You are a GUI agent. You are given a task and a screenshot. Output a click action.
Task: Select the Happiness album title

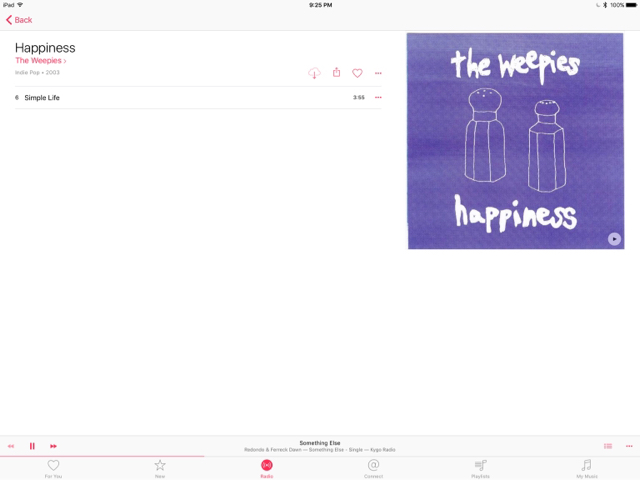click(x=45, y=48)
